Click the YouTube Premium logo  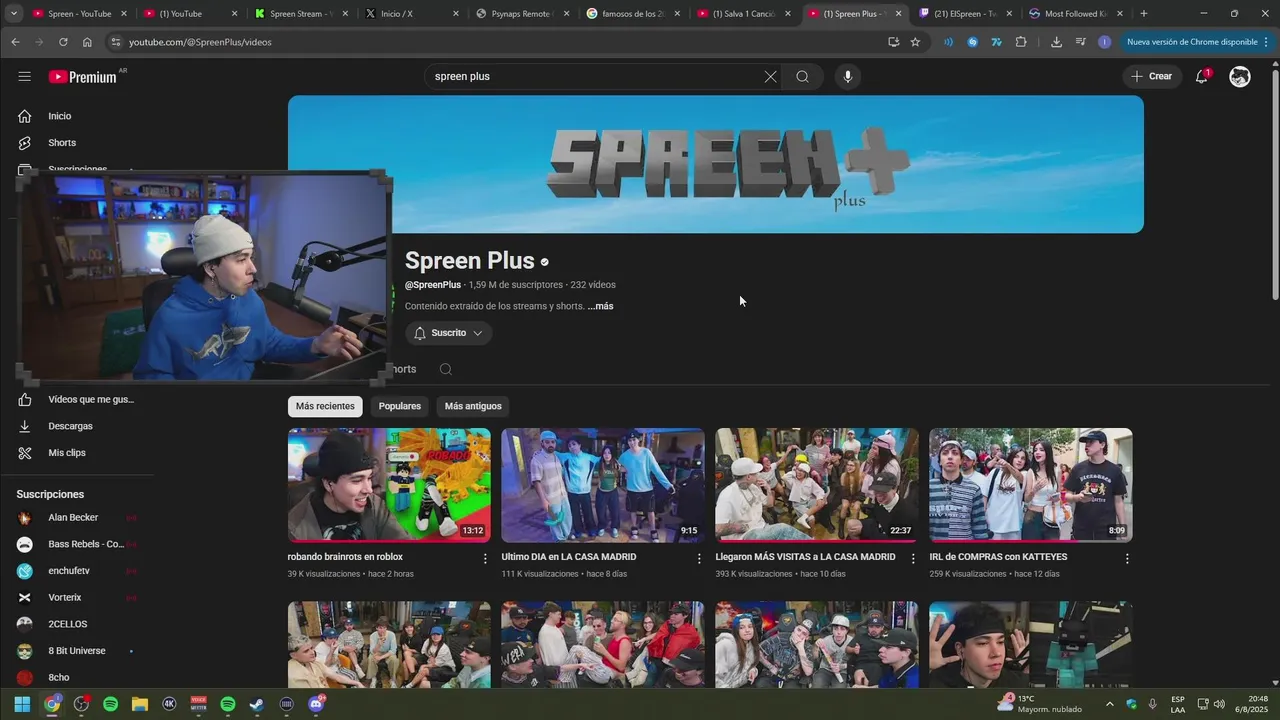[84, 77]
